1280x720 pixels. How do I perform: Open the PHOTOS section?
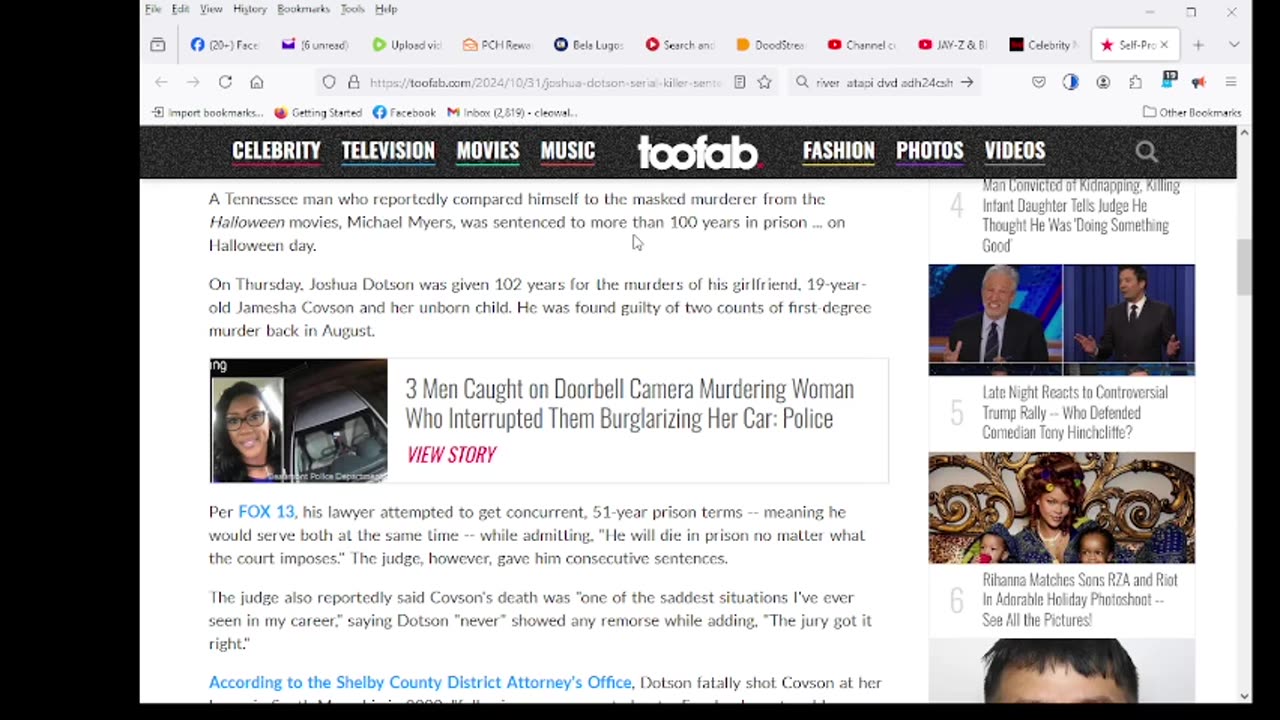(x=930, y=151)
